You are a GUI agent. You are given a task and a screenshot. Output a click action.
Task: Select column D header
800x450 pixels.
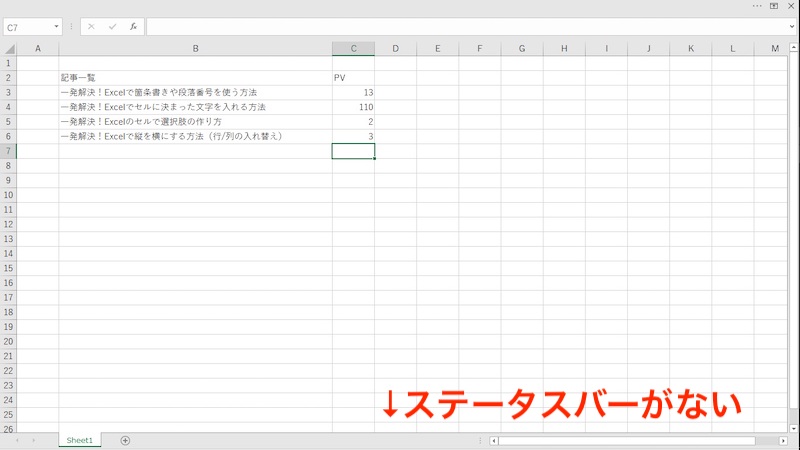coord(395,49)
